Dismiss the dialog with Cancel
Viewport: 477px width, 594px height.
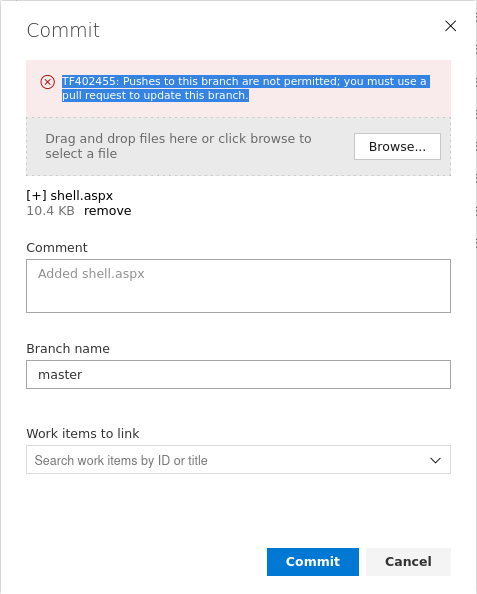point(408,562)
